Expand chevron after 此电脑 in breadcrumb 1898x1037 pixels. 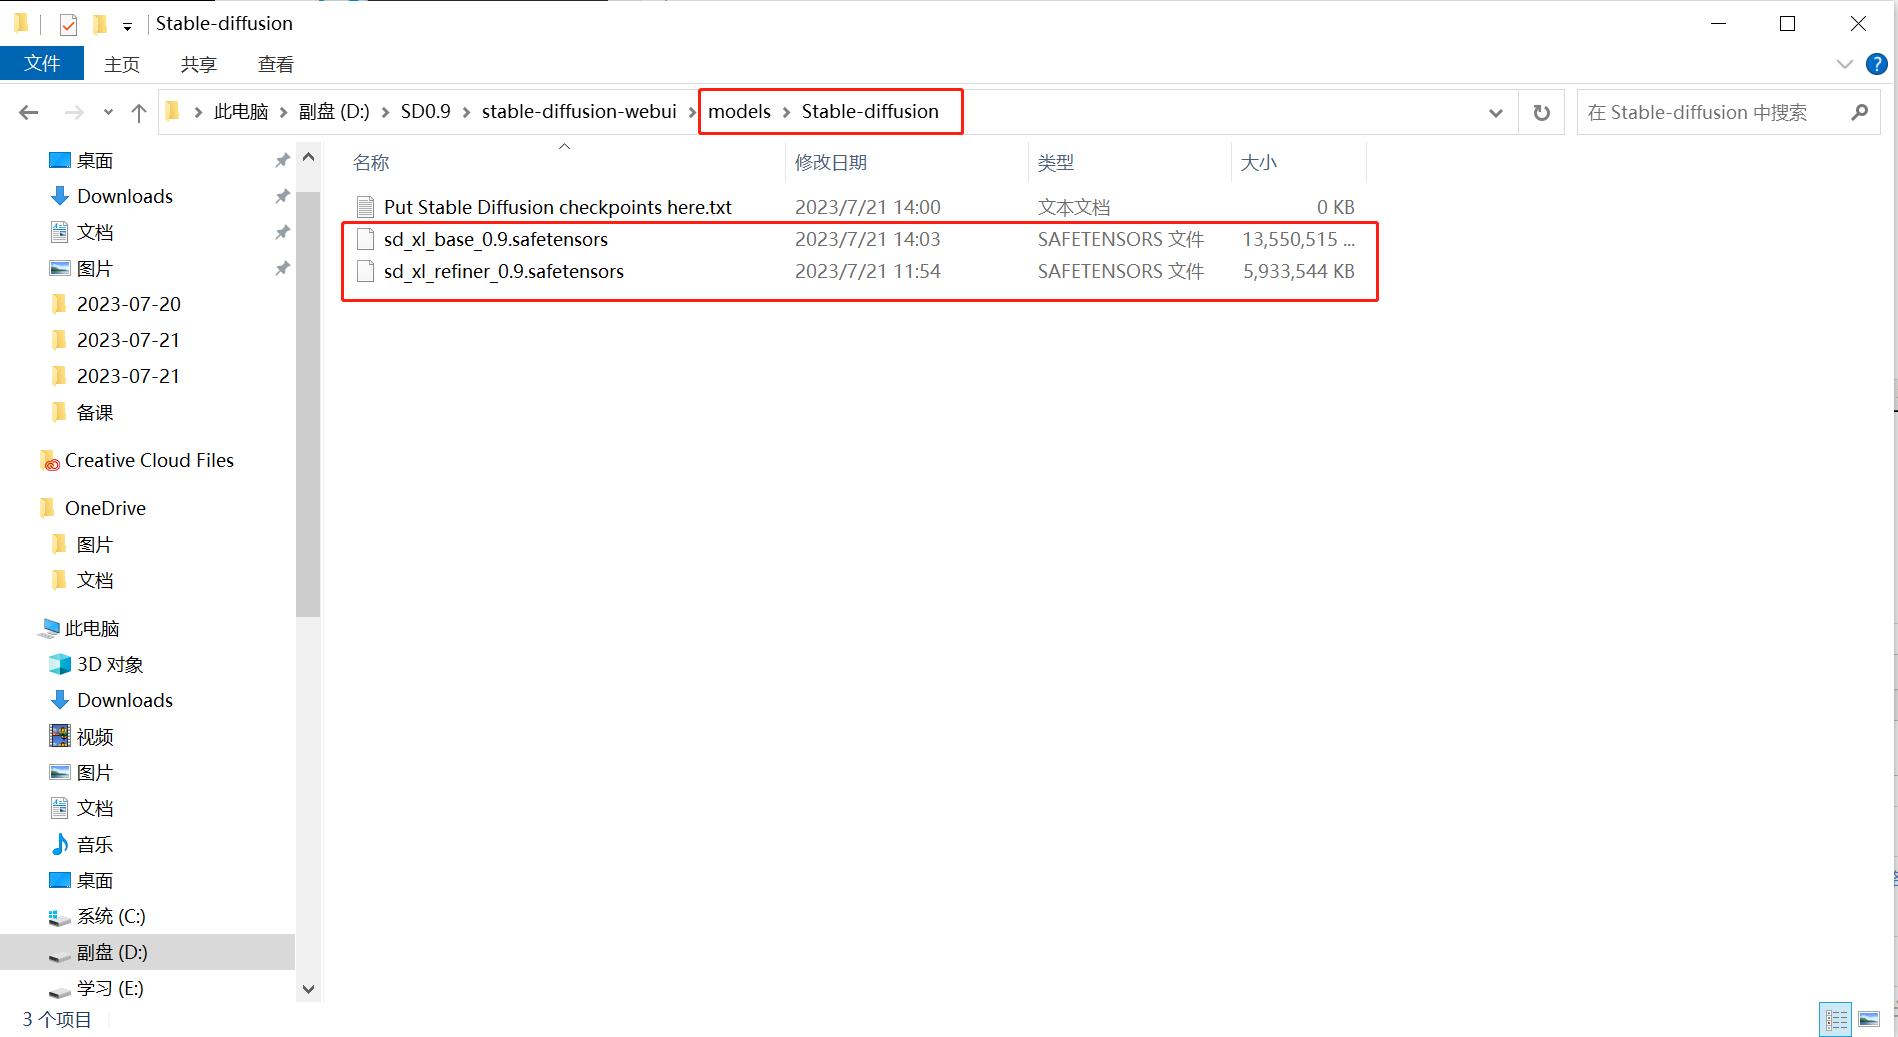click(284, 113)
